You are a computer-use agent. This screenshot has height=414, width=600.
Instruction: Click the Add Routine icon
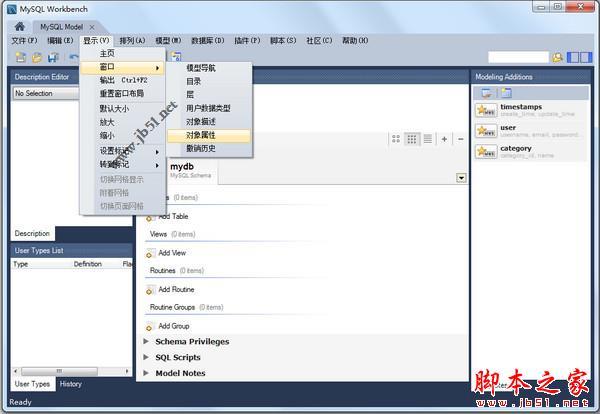point(150,290)
